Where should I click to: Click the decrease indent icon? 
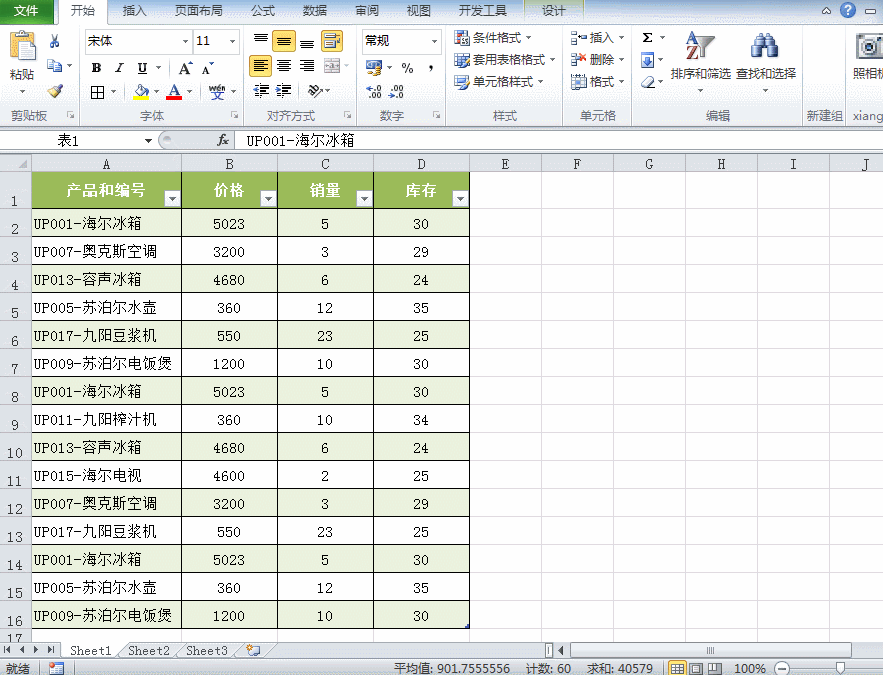click(261, 91)
